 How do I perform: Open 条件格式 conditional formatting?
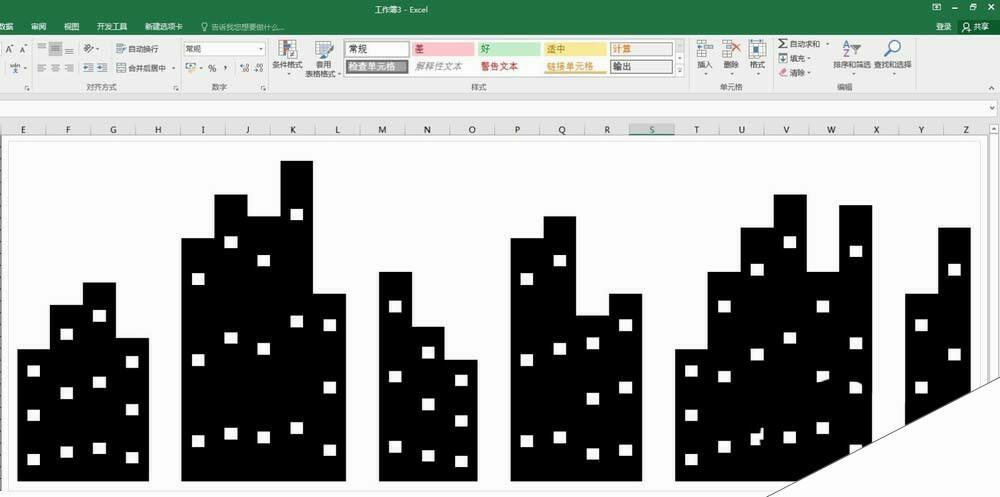287,58
